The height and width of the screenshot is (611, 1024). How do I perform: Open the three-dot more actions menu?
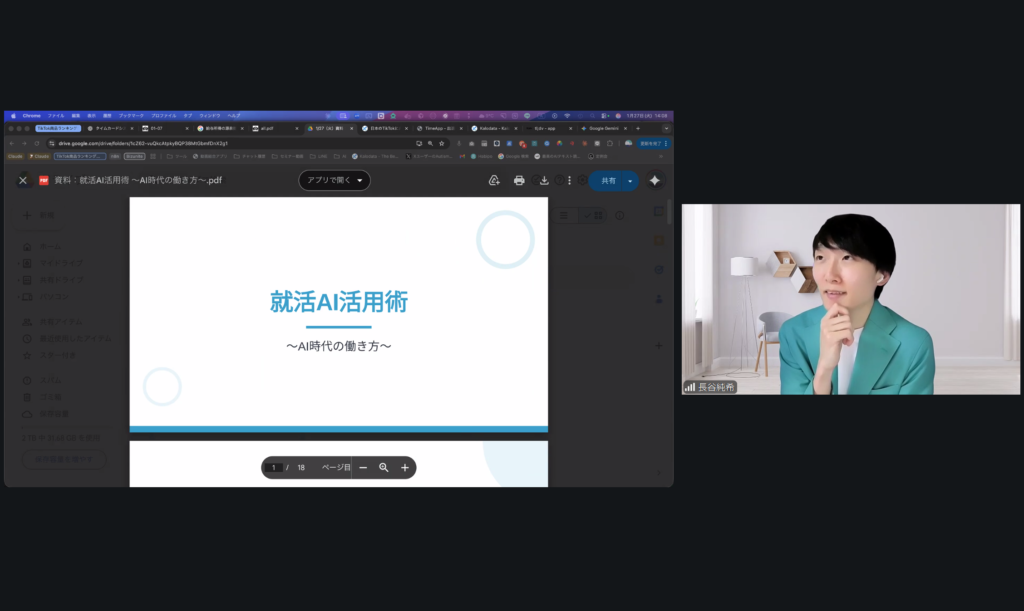(x=570, y=180)
